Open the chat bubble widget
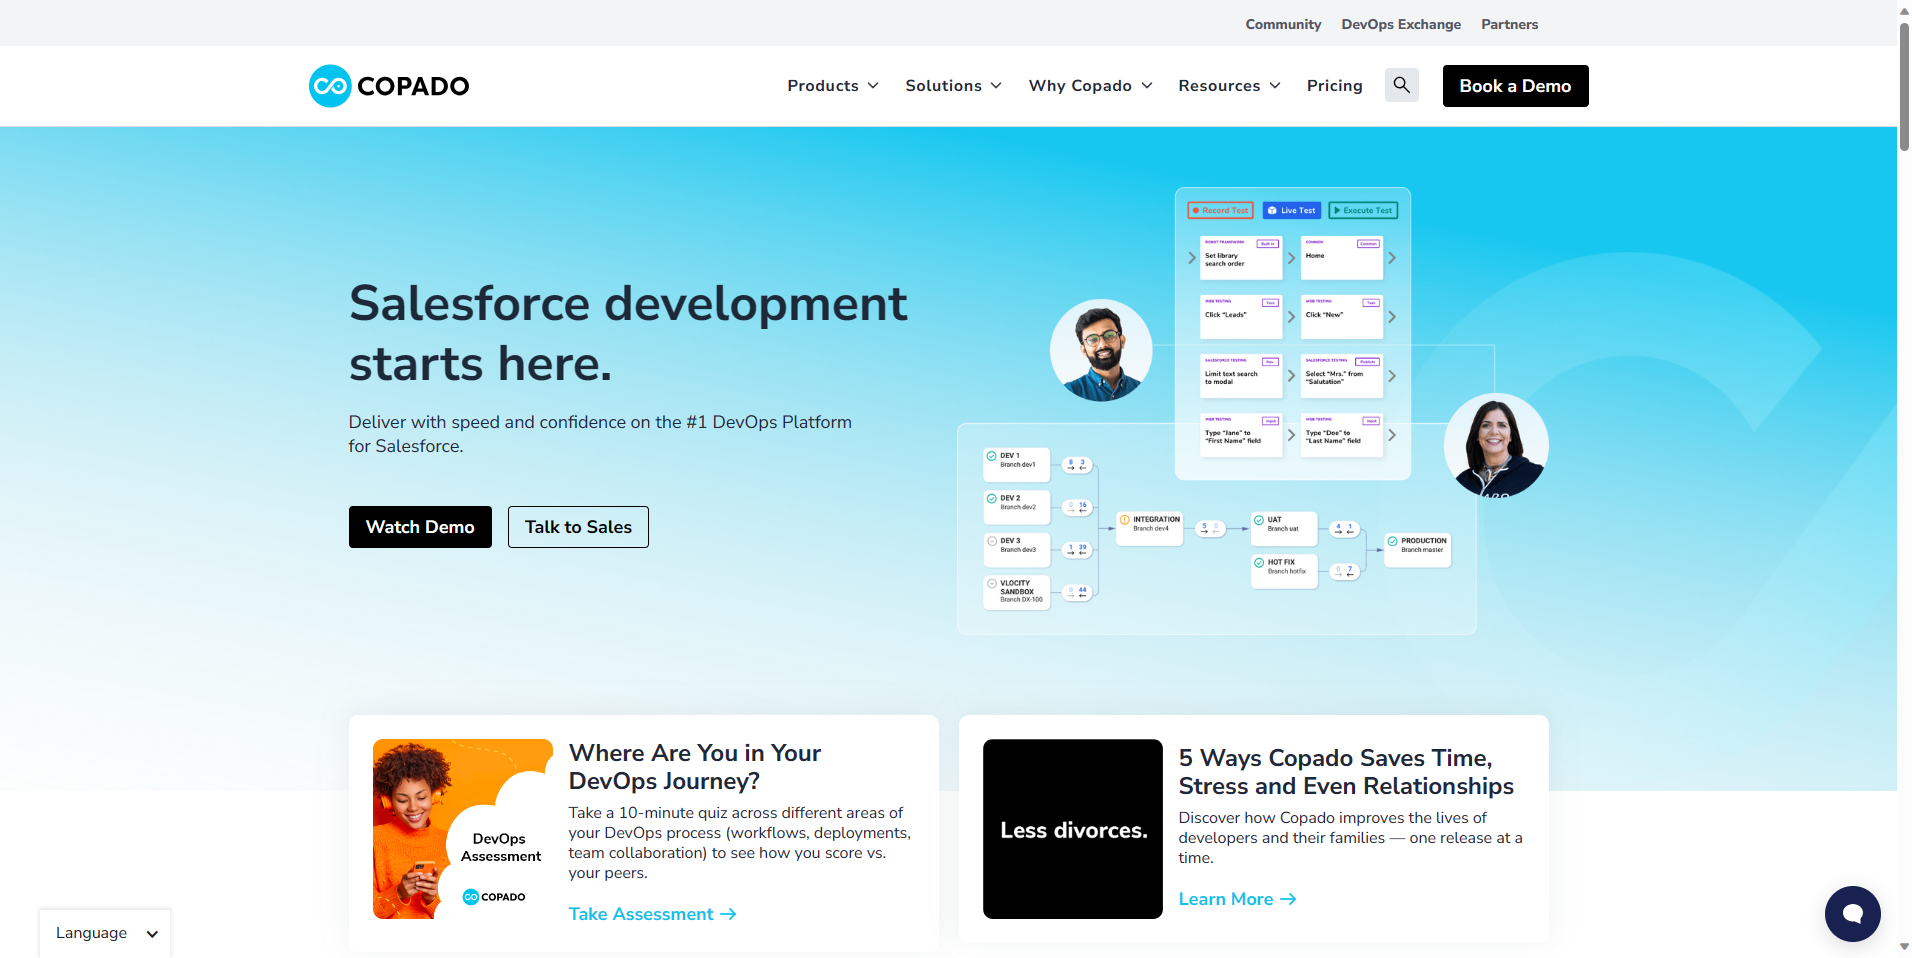 pos(1852,913)
